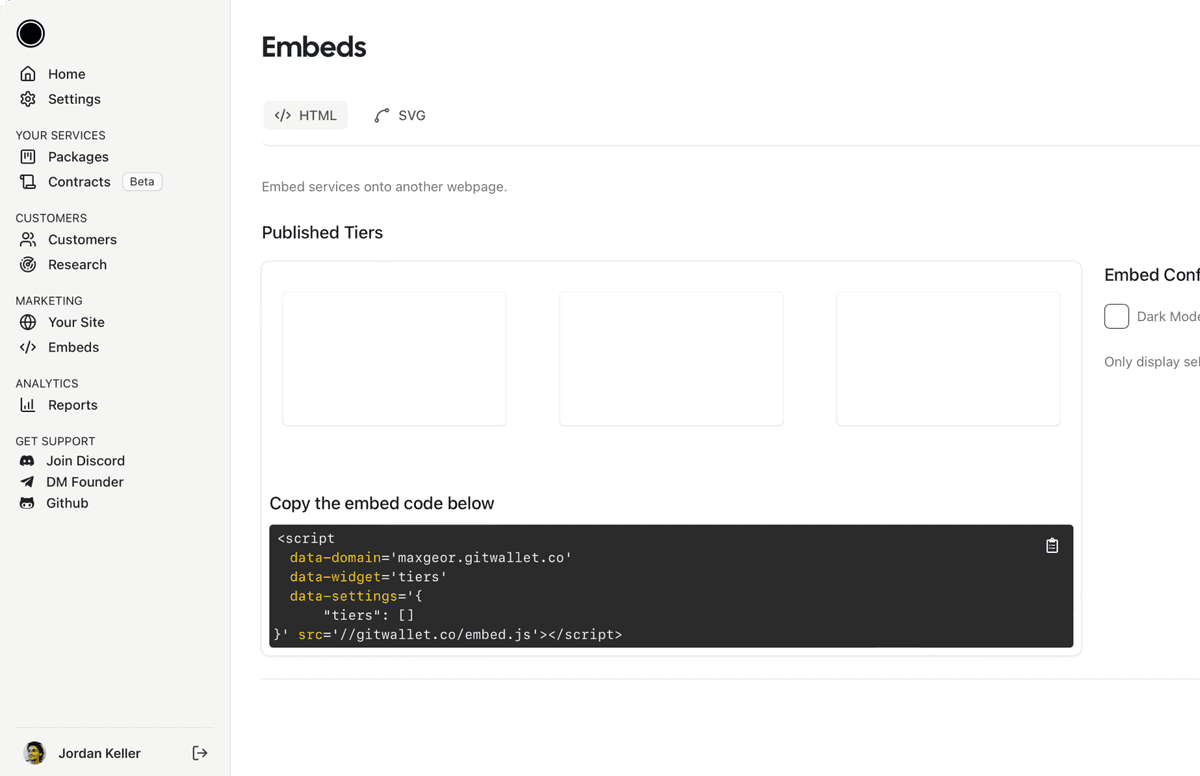This screenshot has height=776, width=1200.
Task: Click the DM Founder link
Action: pyautogui.click(x=84, y=482)
